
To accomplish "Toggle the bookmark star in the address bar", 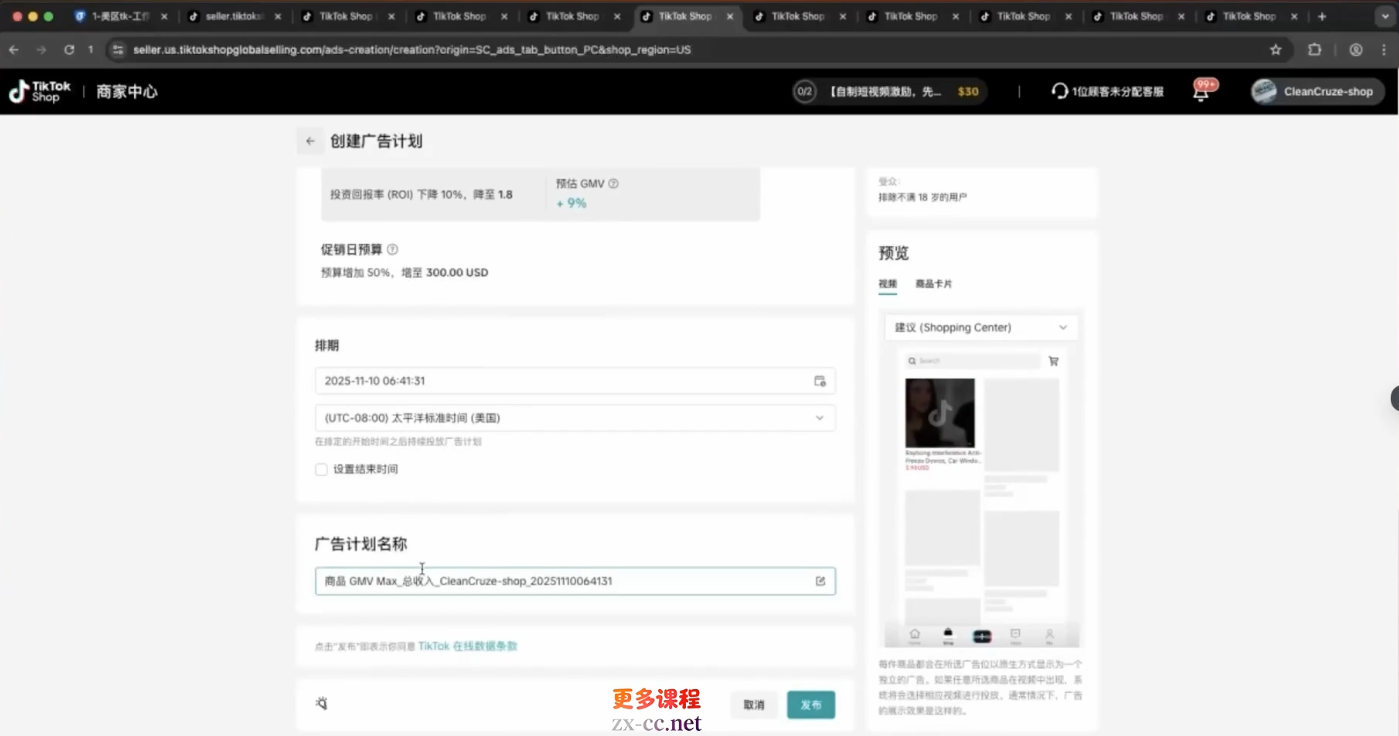I will point(1276,48).
